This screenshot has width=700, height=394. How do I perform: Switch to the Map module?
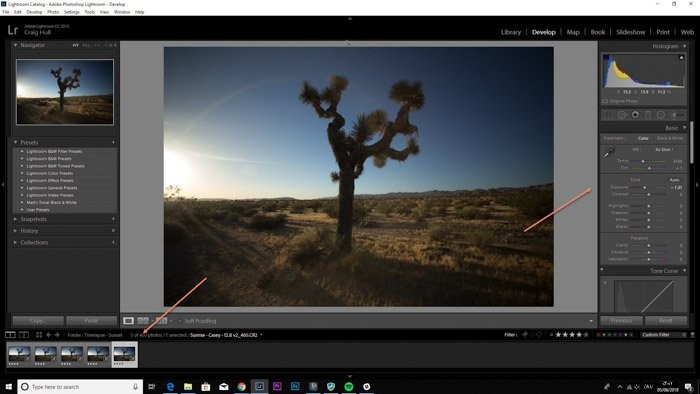point(573,32)
